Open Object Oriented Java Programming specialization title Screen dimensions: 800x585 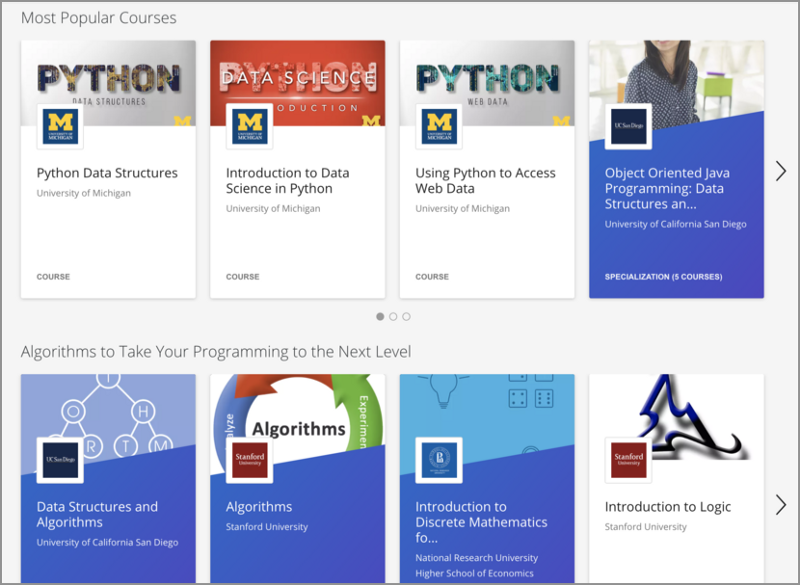point(665,188)
